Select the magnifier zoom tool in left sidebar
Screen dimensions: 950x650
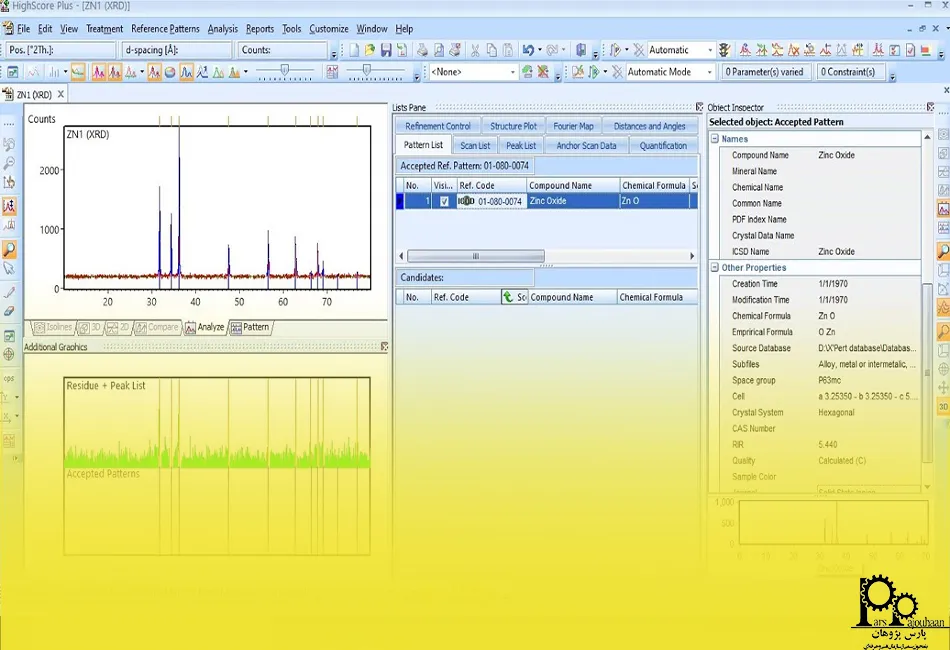(x=9, y=250)
